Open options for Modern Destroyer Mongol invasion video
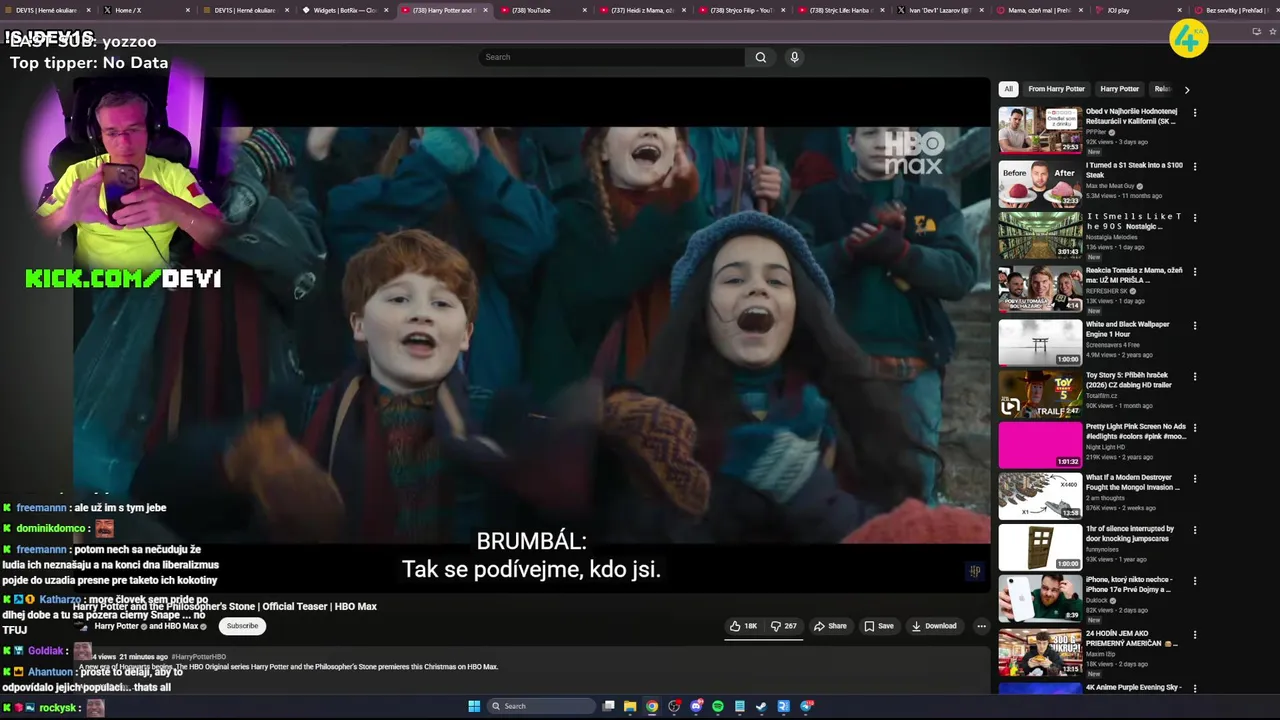Screen dimensions: 1280x720 coord(1194,479)
